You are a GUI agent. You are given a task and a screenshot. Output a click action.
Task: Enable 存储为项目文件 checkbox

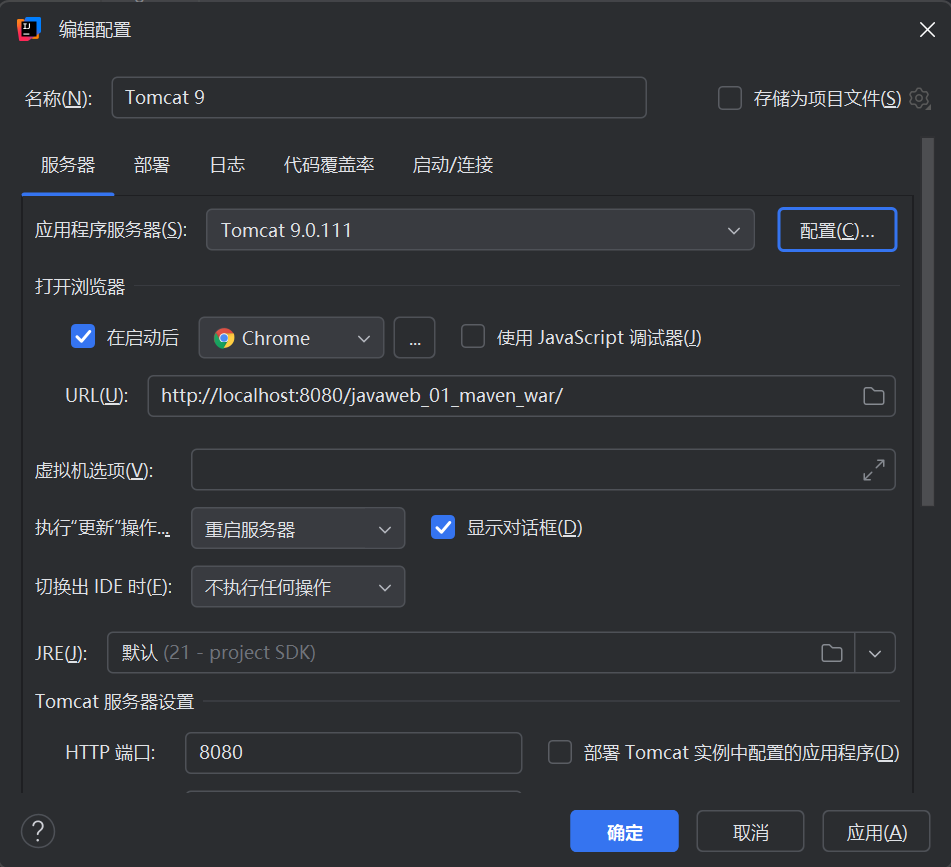point(730,98)
